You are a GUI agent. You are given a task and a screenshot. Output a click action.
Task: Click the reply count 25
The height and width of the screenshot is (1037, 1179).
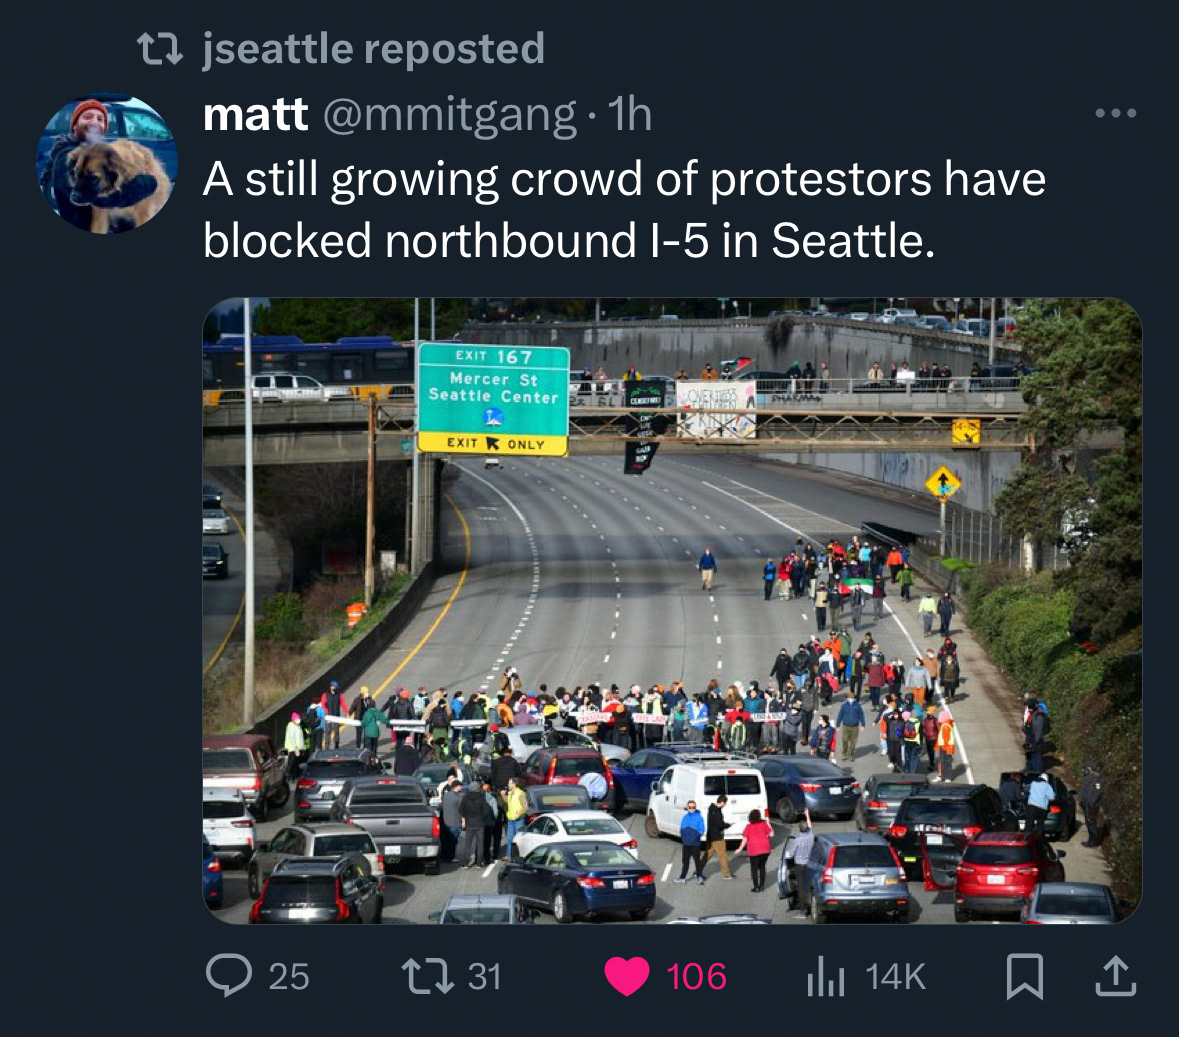289,976
